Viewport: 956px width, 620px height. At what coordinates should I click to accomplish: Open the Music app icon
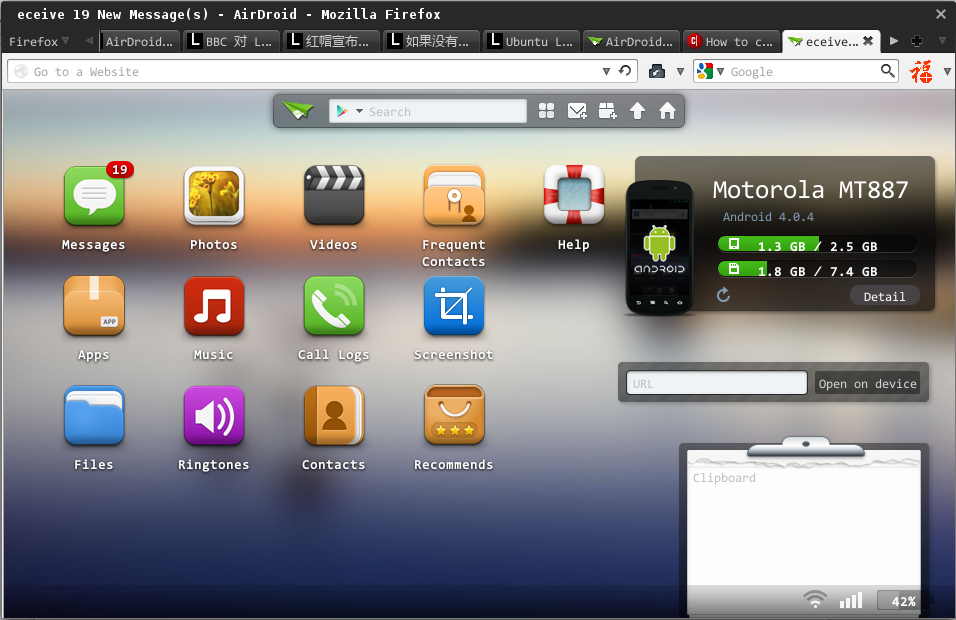tap(213, 305)
